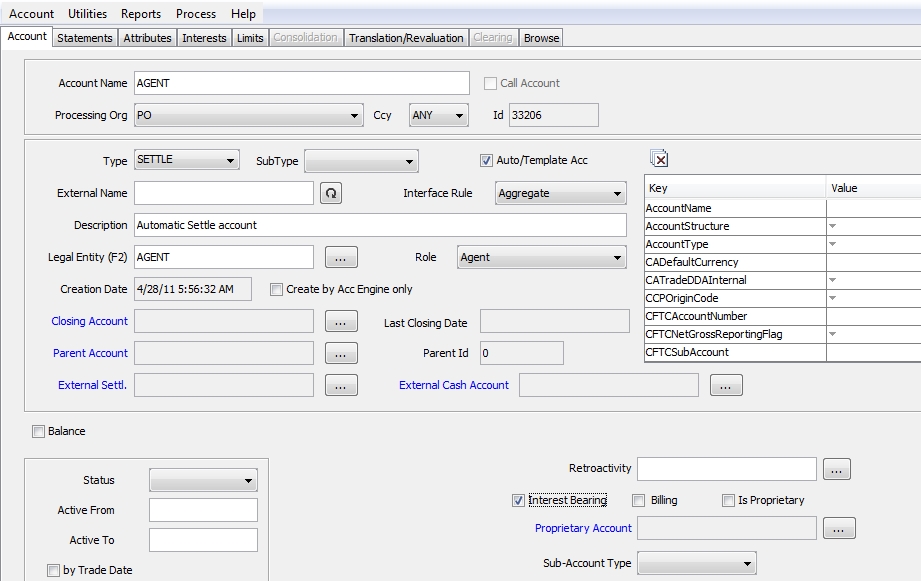This screenshot has width=921, height=581.
Task: Open the Processing Org dropdown
Action: pos(248,115)
